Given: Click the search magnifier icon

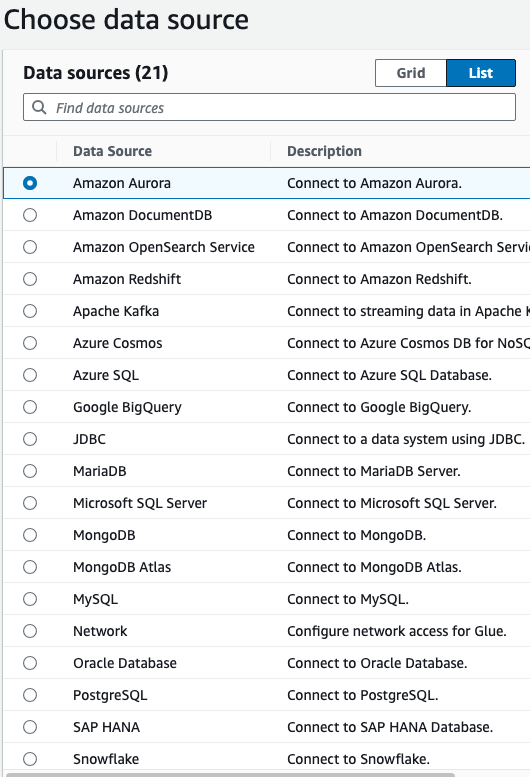Looking at the screenshot, I should click(x=39, y=107).
